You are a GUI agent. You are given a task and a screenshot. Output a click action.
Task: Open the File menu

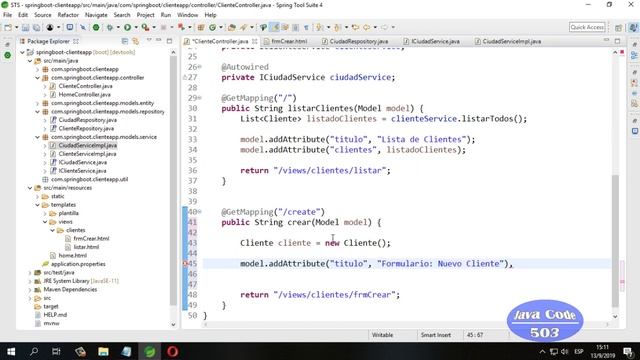(7, 15)
